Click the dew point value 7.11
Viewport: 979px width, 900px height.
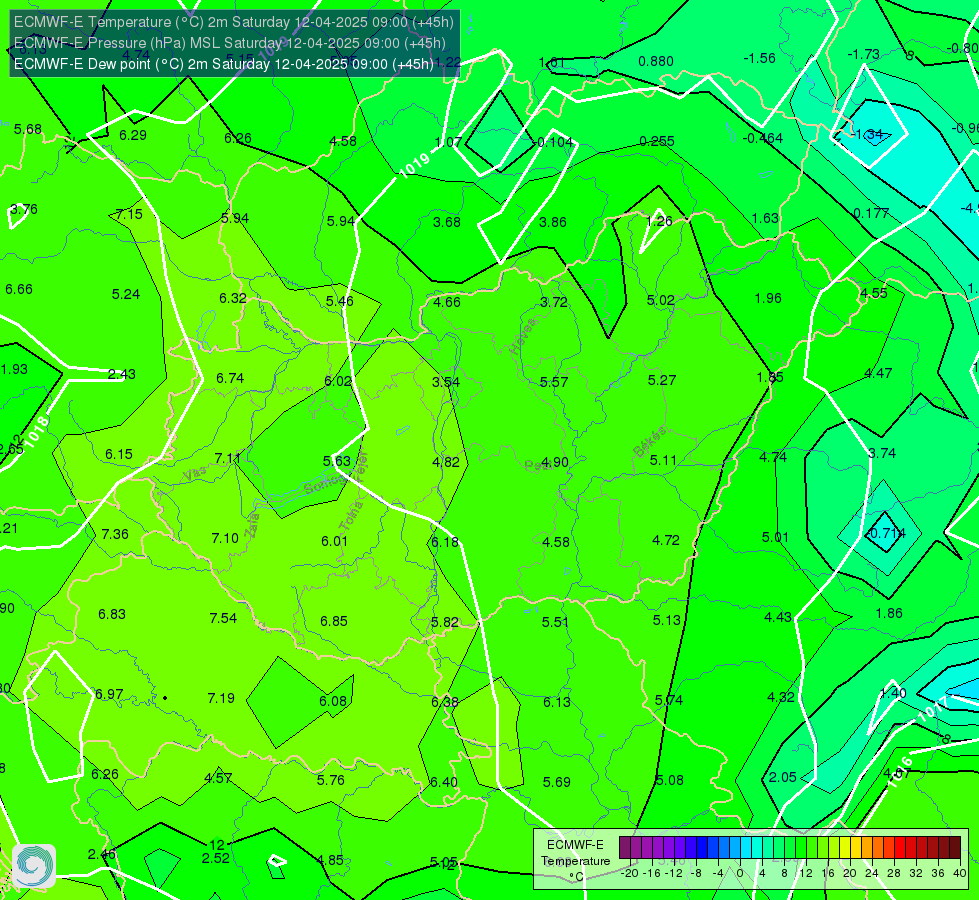[x=228, y=458]
